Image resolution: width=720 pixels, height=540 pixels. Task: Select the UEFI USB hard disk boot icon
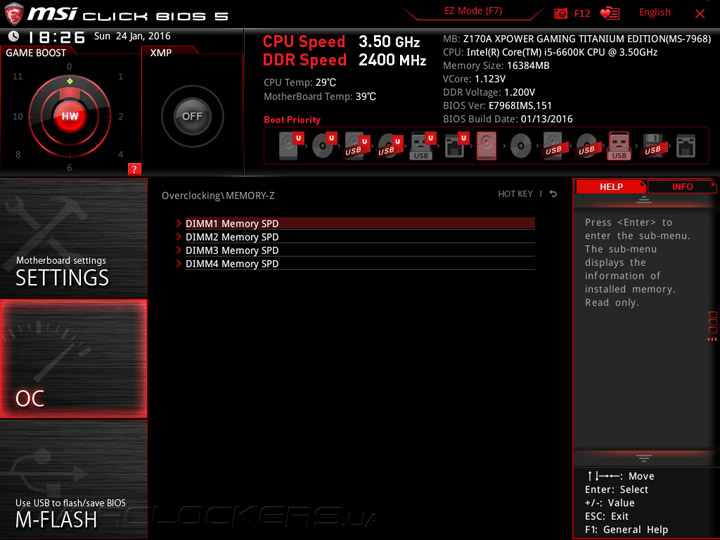(357, 146)
